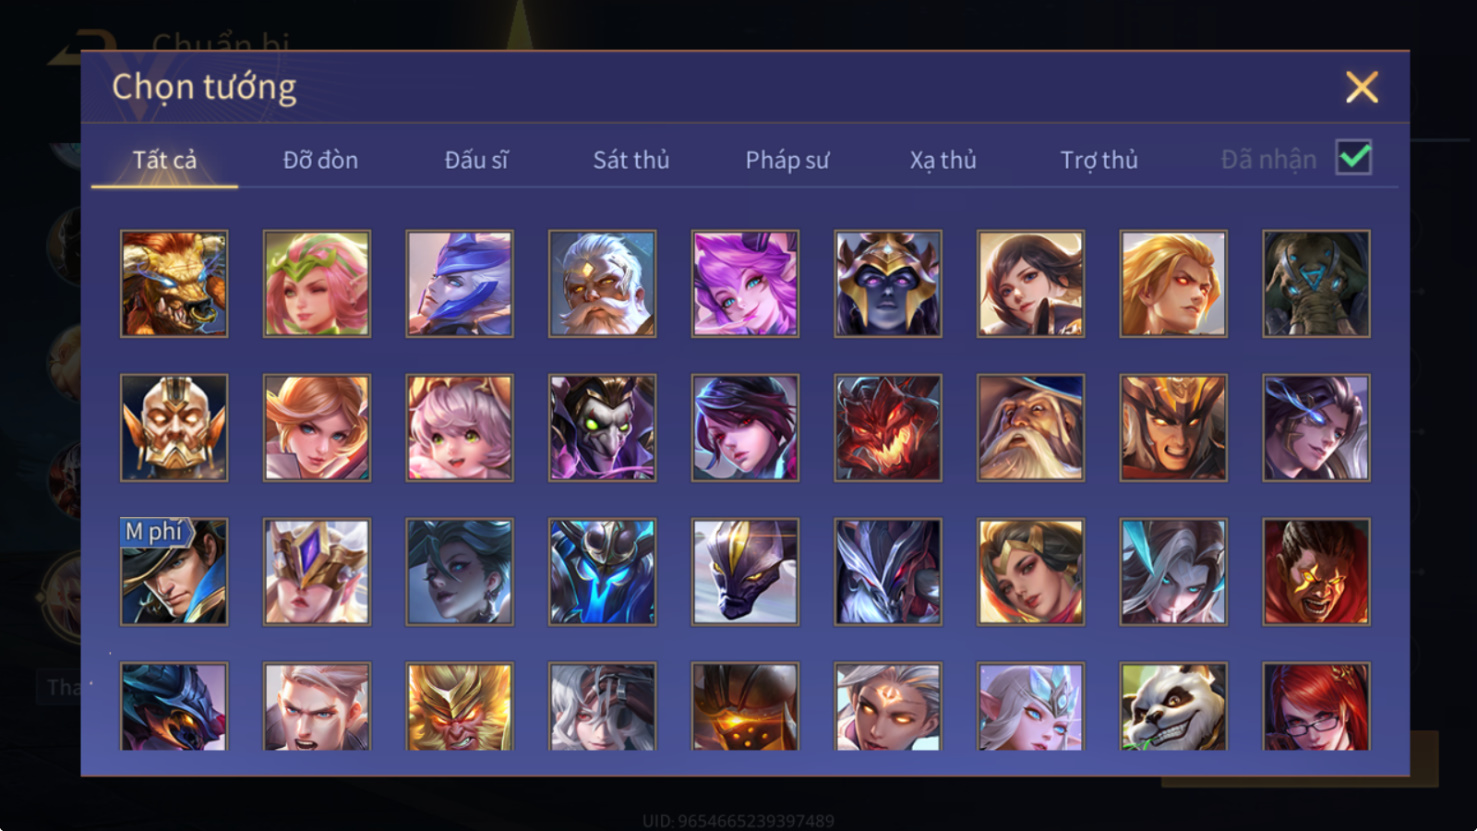Show the "Pháp sư" hero category
This screenshot has width=1477, height=831.
coord(787,160)
